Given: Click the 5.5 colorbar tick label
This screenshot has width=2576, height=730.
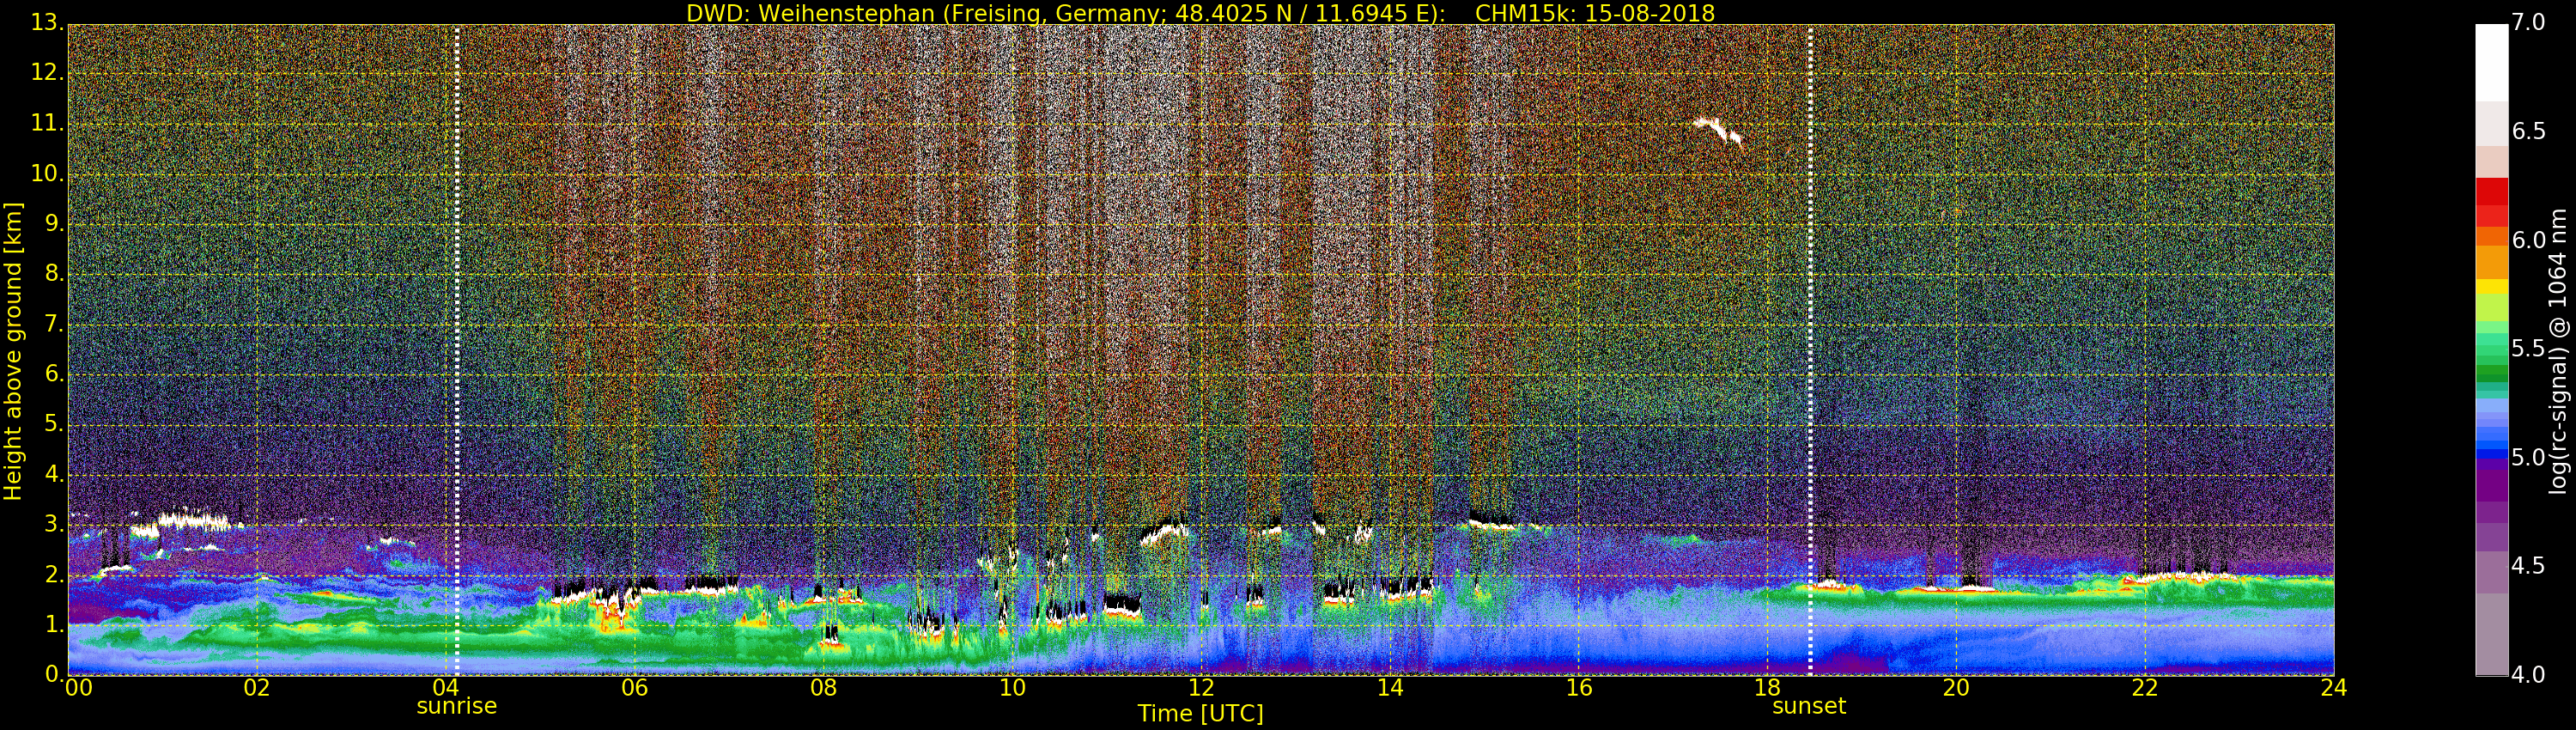Looking at the screenshot, I should [2528, 349].
